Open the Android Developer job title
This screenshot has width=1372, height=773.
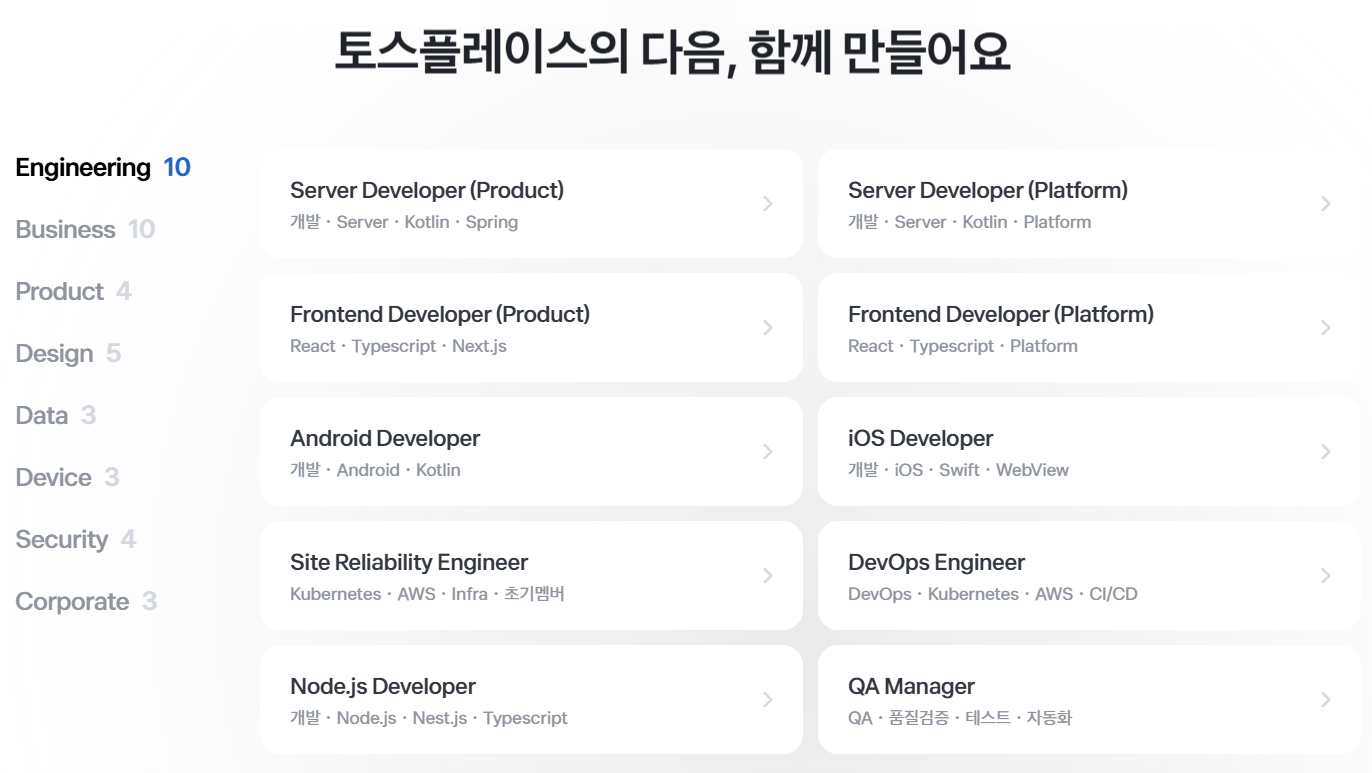click(385, 438)
